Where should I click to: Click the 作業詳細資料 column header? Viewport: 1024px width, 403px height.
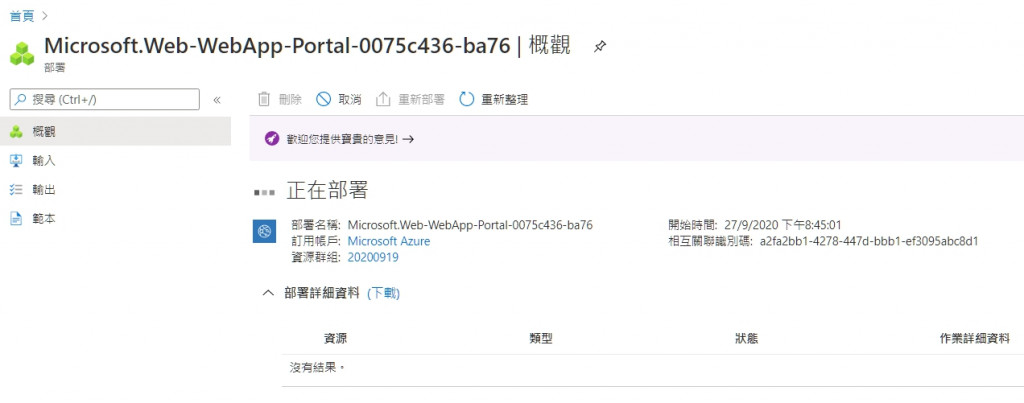(974, 338)
